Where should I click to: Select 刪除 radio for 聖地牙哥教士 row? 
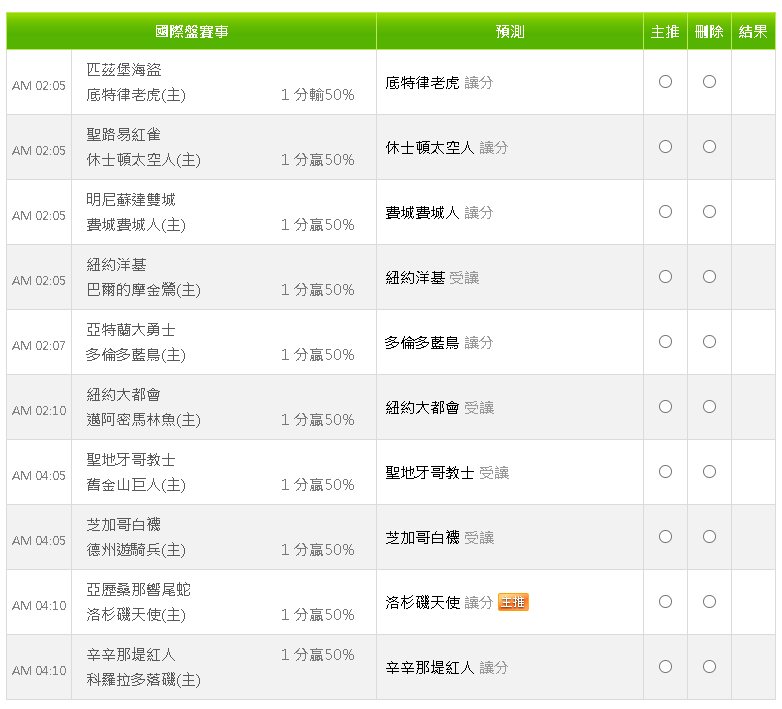pos(709,472)
